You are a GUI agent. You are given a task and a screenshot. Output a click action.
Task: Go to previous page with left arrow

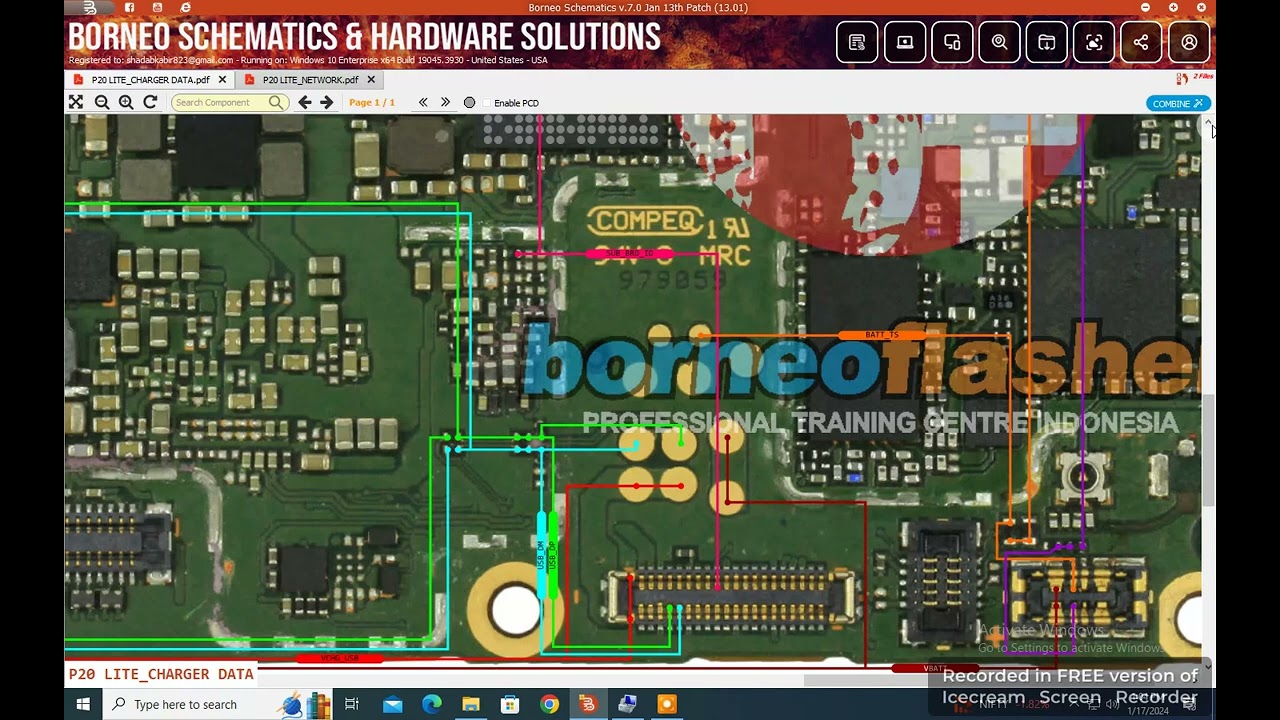pyautogui.click(x=305, y=102)
